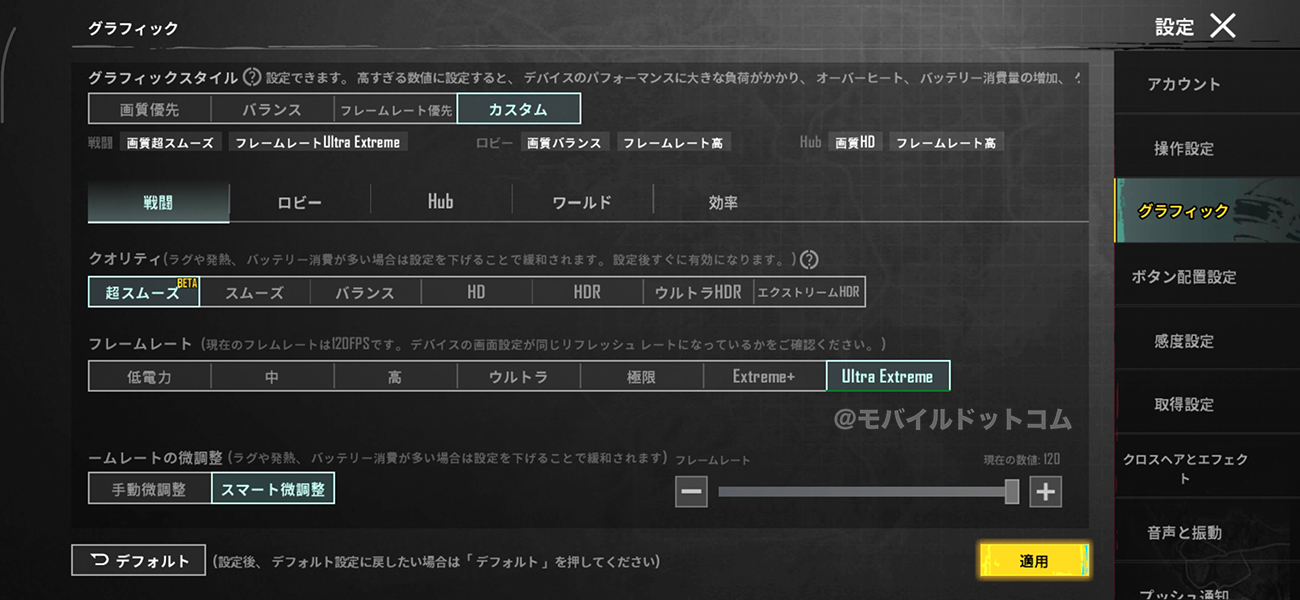
Task: Open 感度設定 sensitivity settings
Action: point(1184,342)
